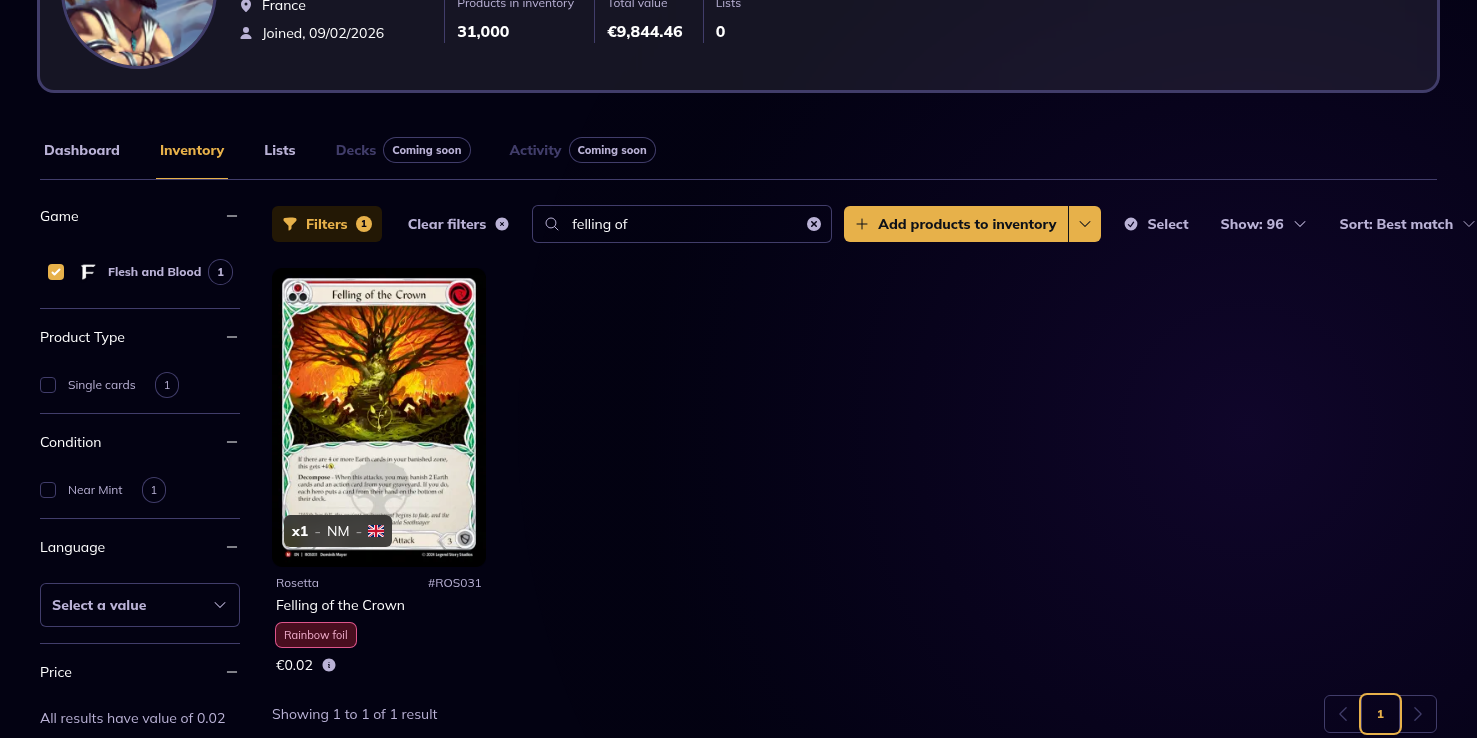1477x738 pixels.
Task: Click the Flesh and Blood game logo icon
Action: [88, 272]
